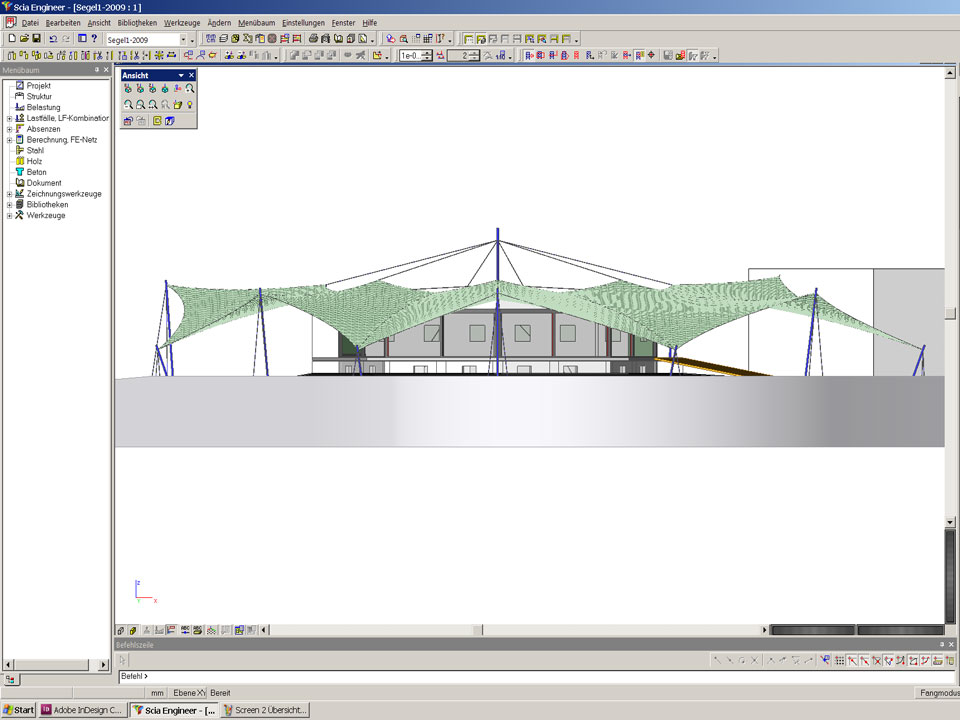
Task: Open the Bibliotheken menu
Action: tap(136, 22)
